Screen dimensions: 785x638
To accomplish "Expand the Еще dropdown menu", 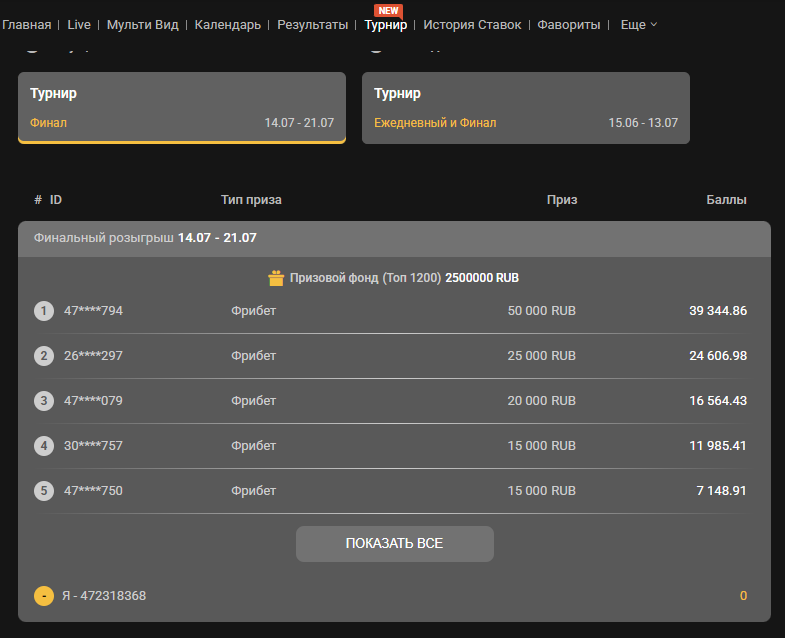I will pos(639,24).
